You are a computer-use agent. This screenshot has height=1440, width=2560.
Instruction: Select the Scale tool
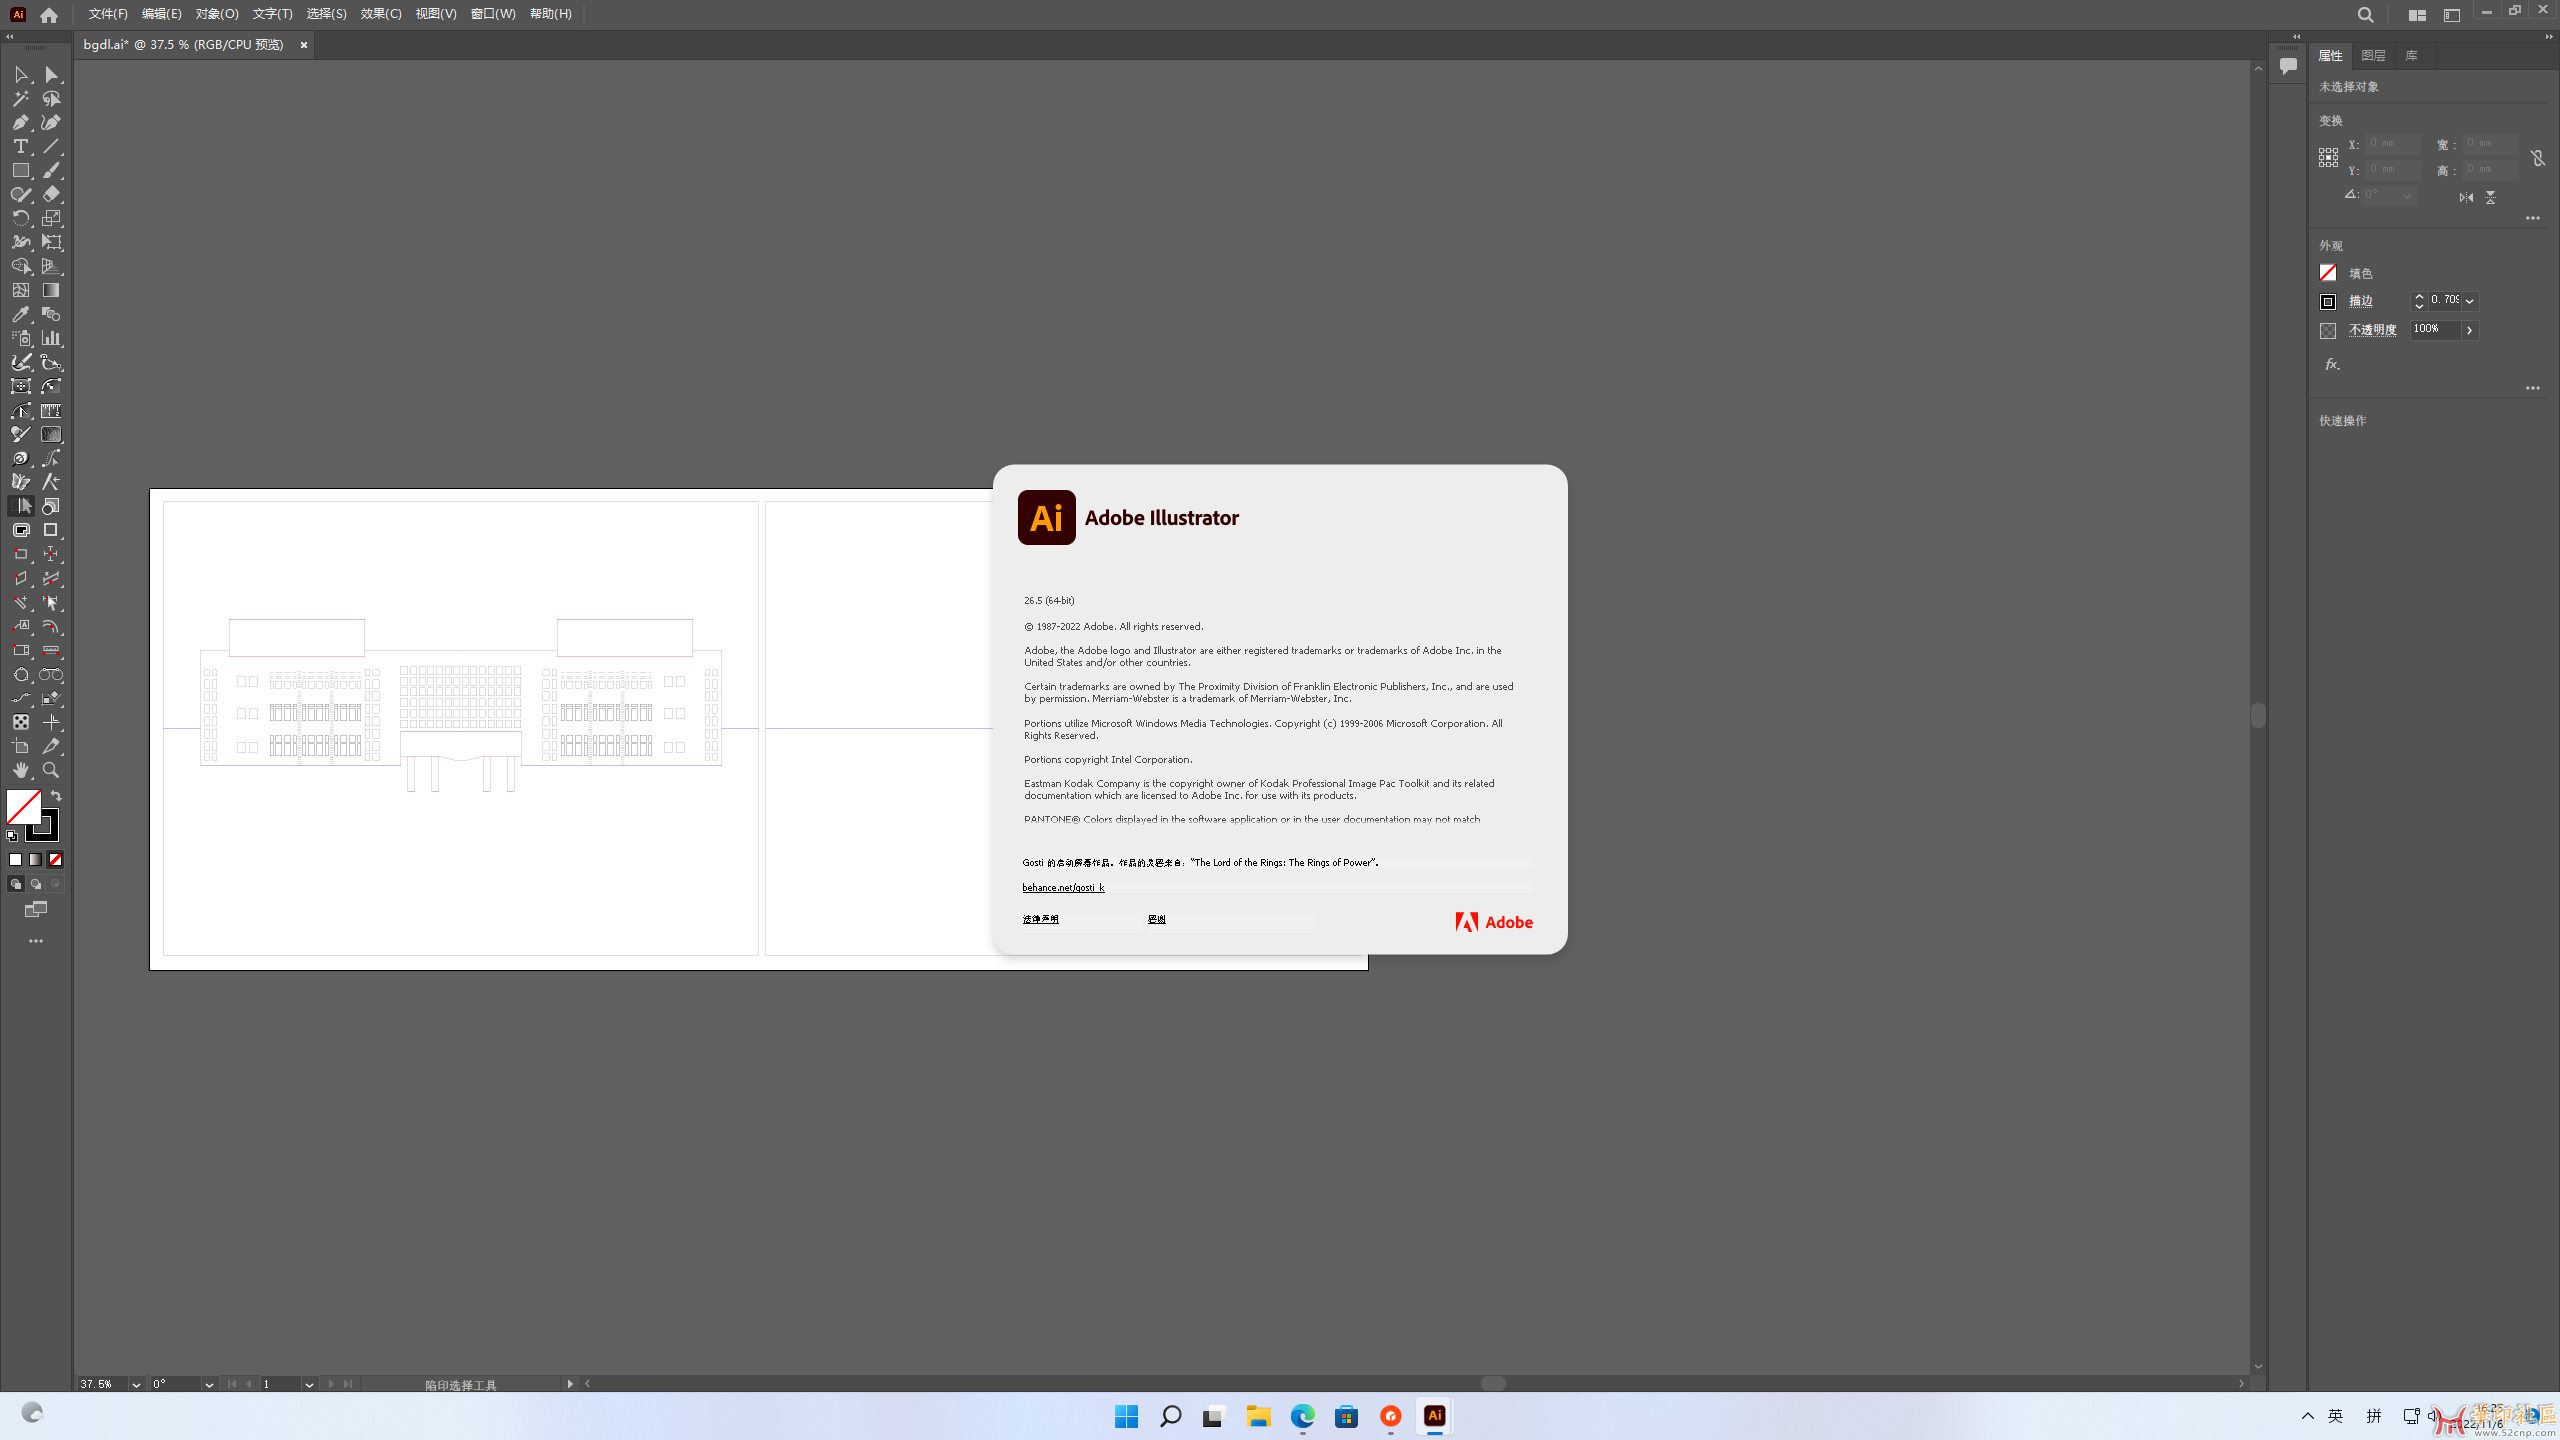(x=51, y=219)
